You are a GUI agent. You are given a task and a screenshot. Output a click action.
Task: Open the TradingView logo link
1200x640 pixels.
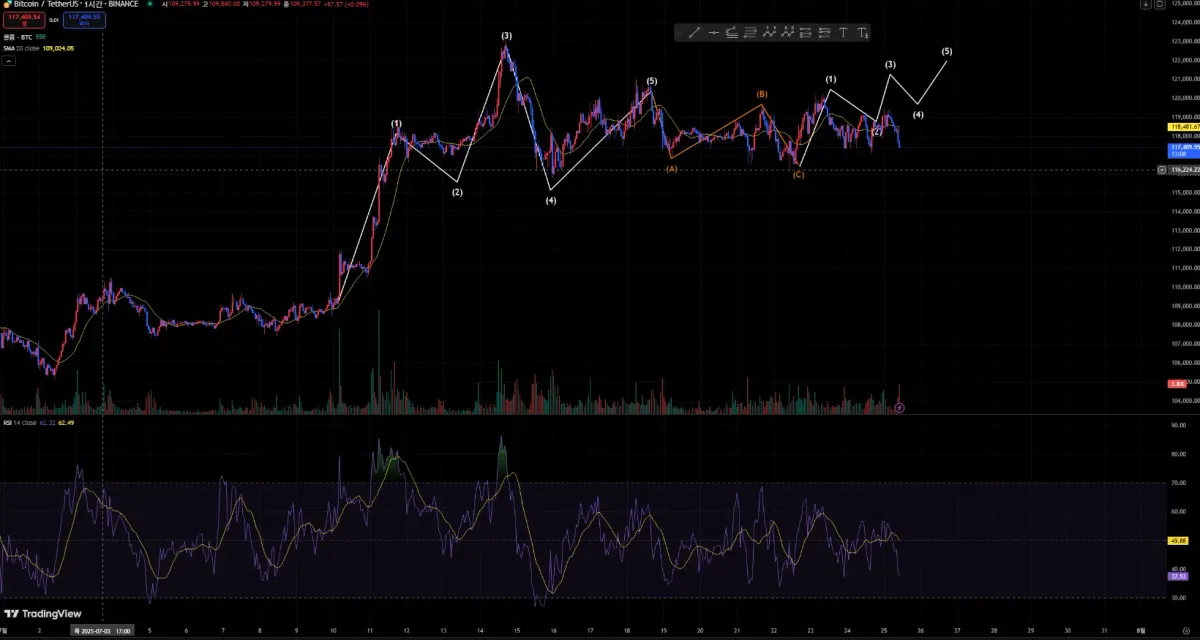click(x=43, y=614)
